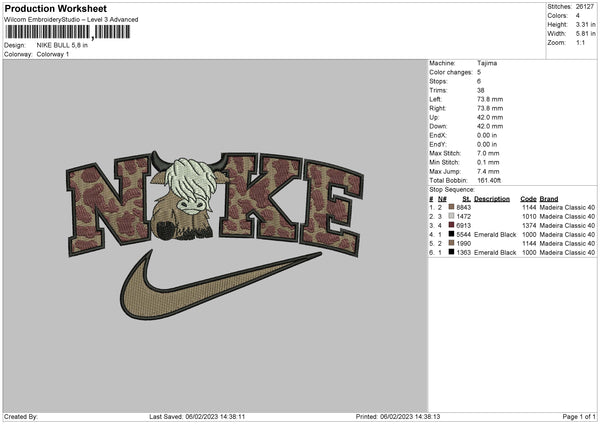Click the Down value 42.0 mm
This screenshot has width=600, height=424.
click(490, 126)
